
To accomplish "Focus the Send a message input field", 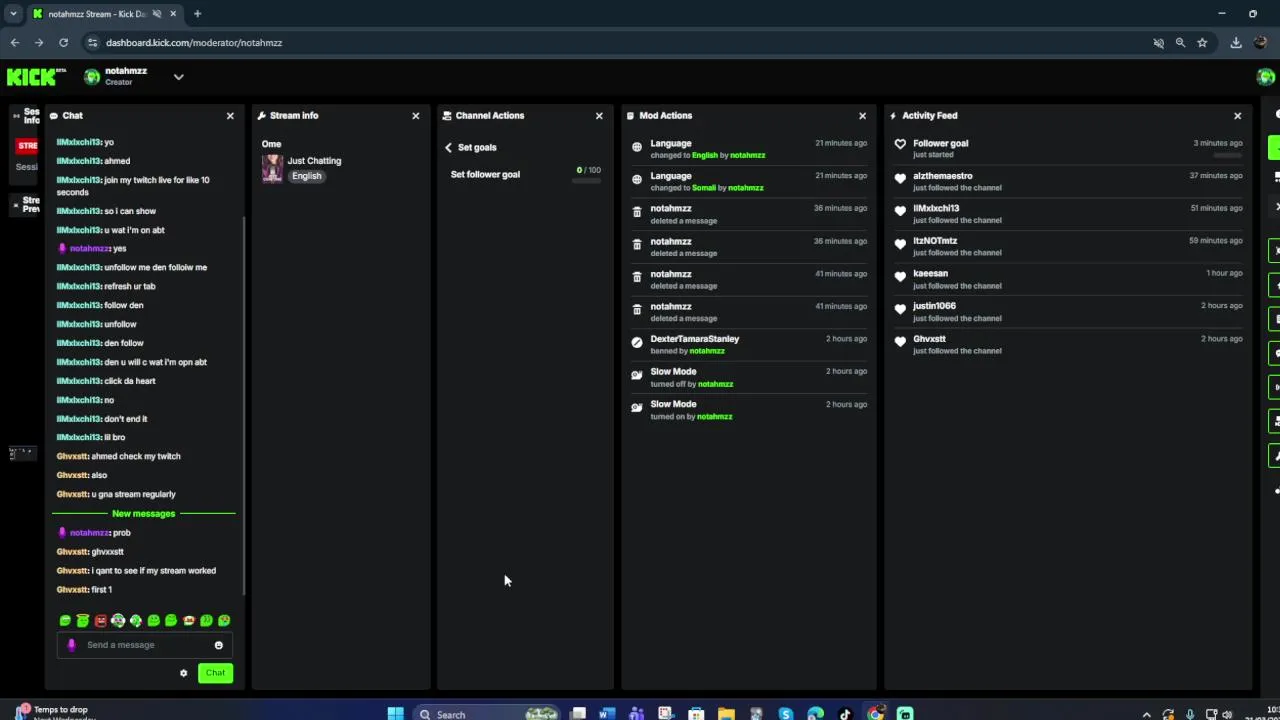I will (x=145, y=645).
